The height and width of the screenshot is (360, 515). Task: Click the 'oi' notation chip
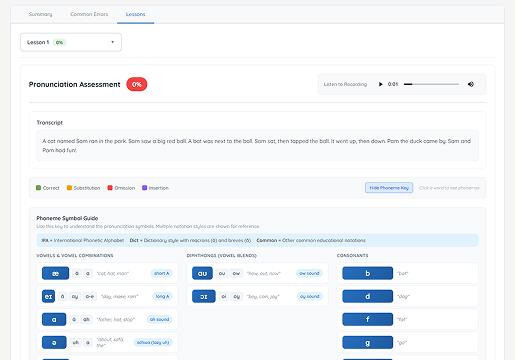click(x=224, y=296)
